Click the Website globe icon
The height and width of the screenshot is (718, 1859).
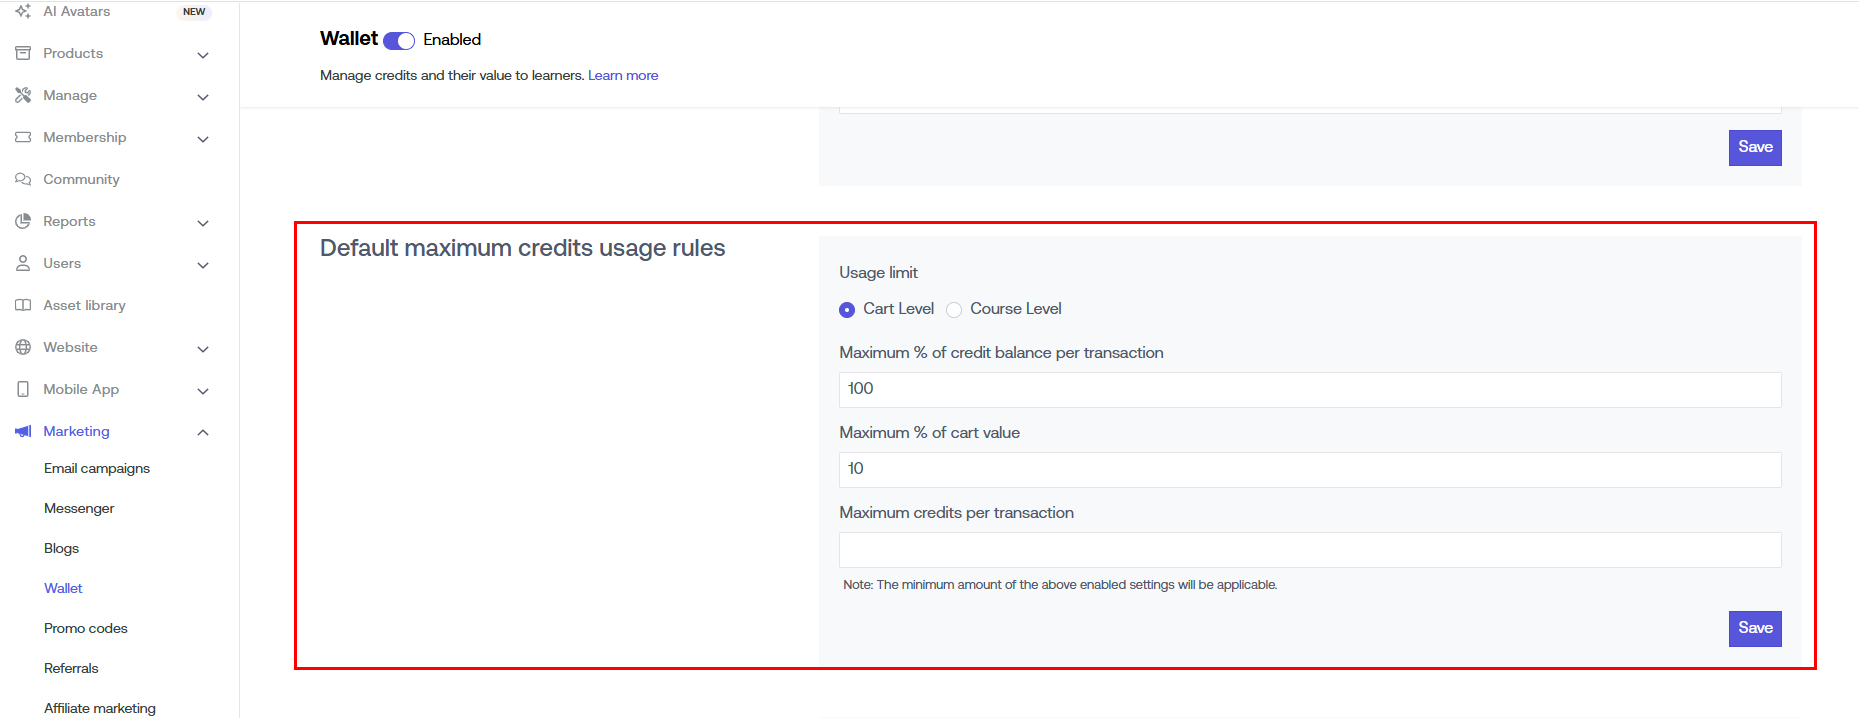(23, 347)
